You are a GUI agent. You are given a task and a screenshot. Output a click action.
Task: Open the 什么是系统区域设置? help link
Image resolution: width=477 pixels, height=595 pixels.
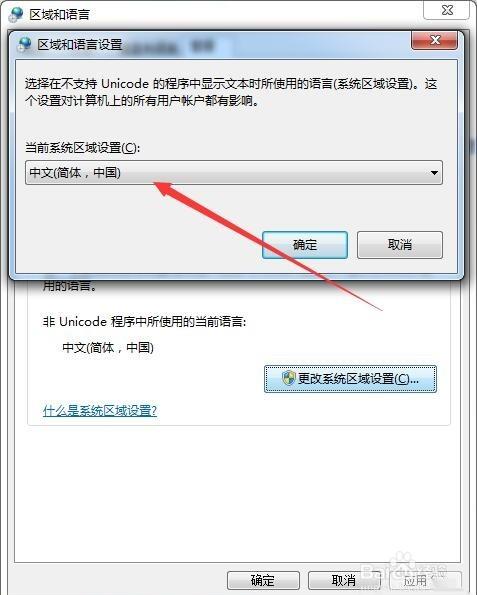[x=100, y=410]
